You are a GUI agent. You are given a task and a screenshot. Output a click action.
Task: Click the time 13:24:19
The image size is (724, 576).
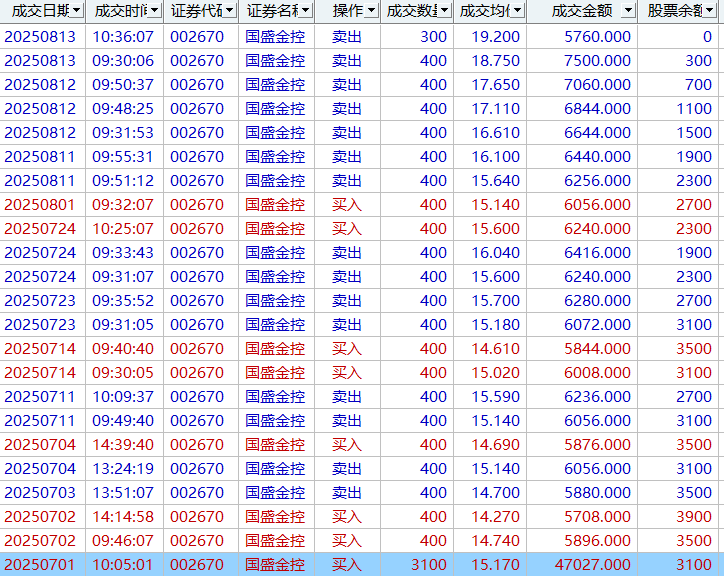123,469
